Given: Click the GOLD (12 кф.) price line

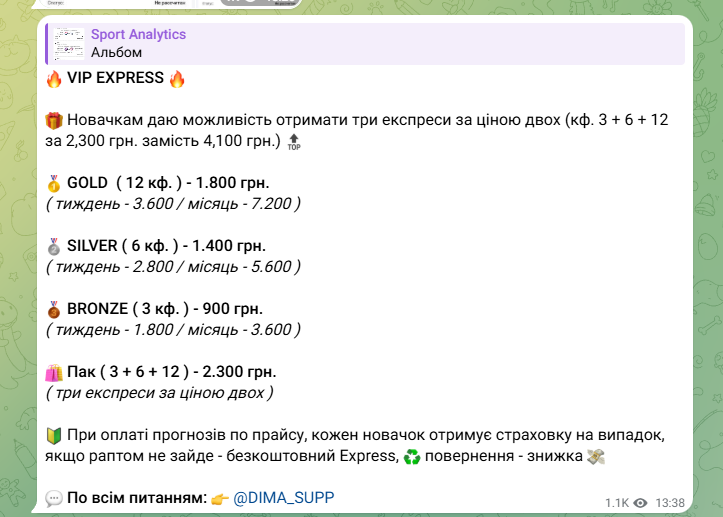Looking at the screenshot, I should tap(168, 183).
